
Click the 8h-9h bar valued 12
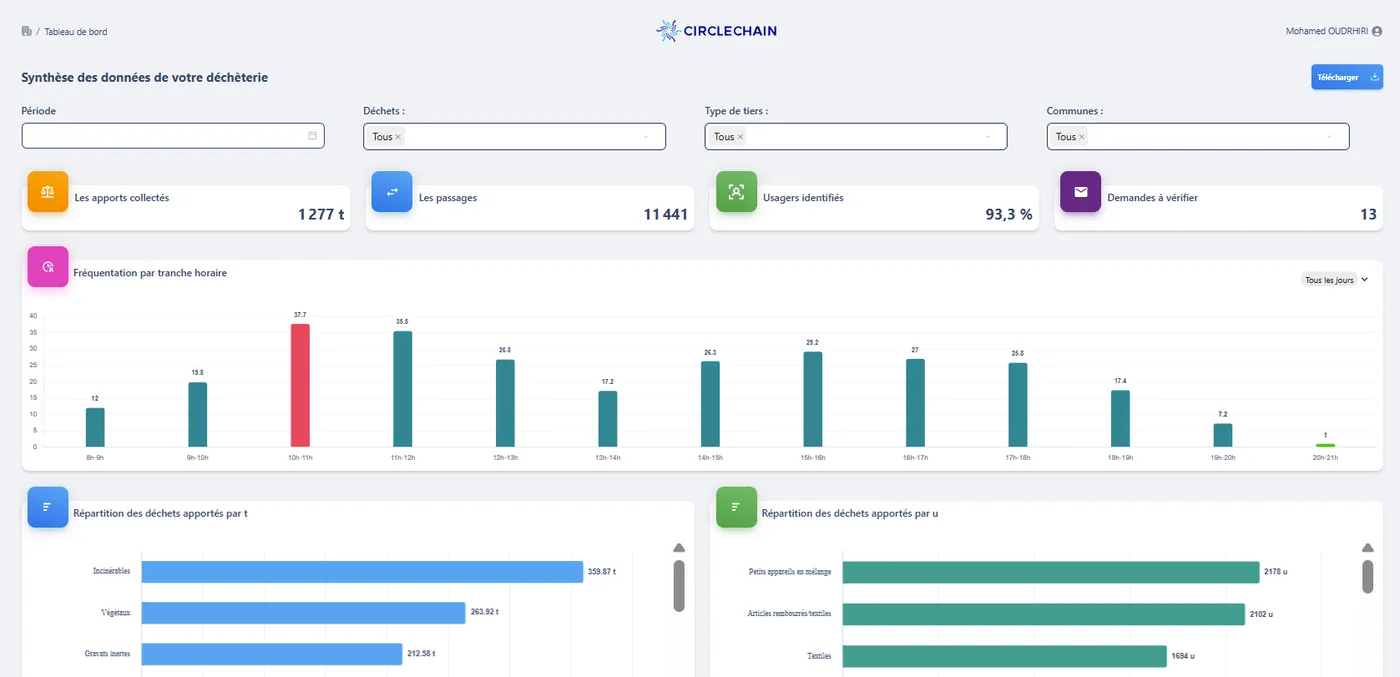pyautogui.click(x=95, y=427)
